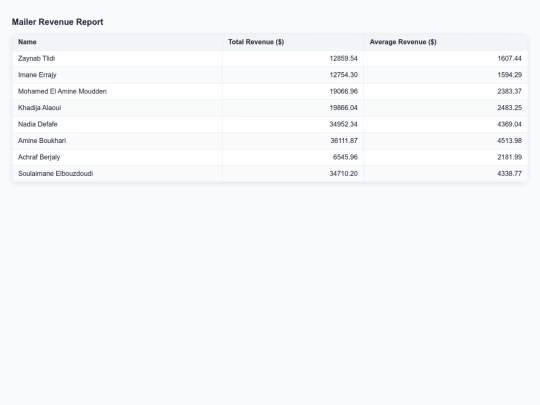Select the Amine Boukhari name cell
540x405 pixels.
click(117, 141)
